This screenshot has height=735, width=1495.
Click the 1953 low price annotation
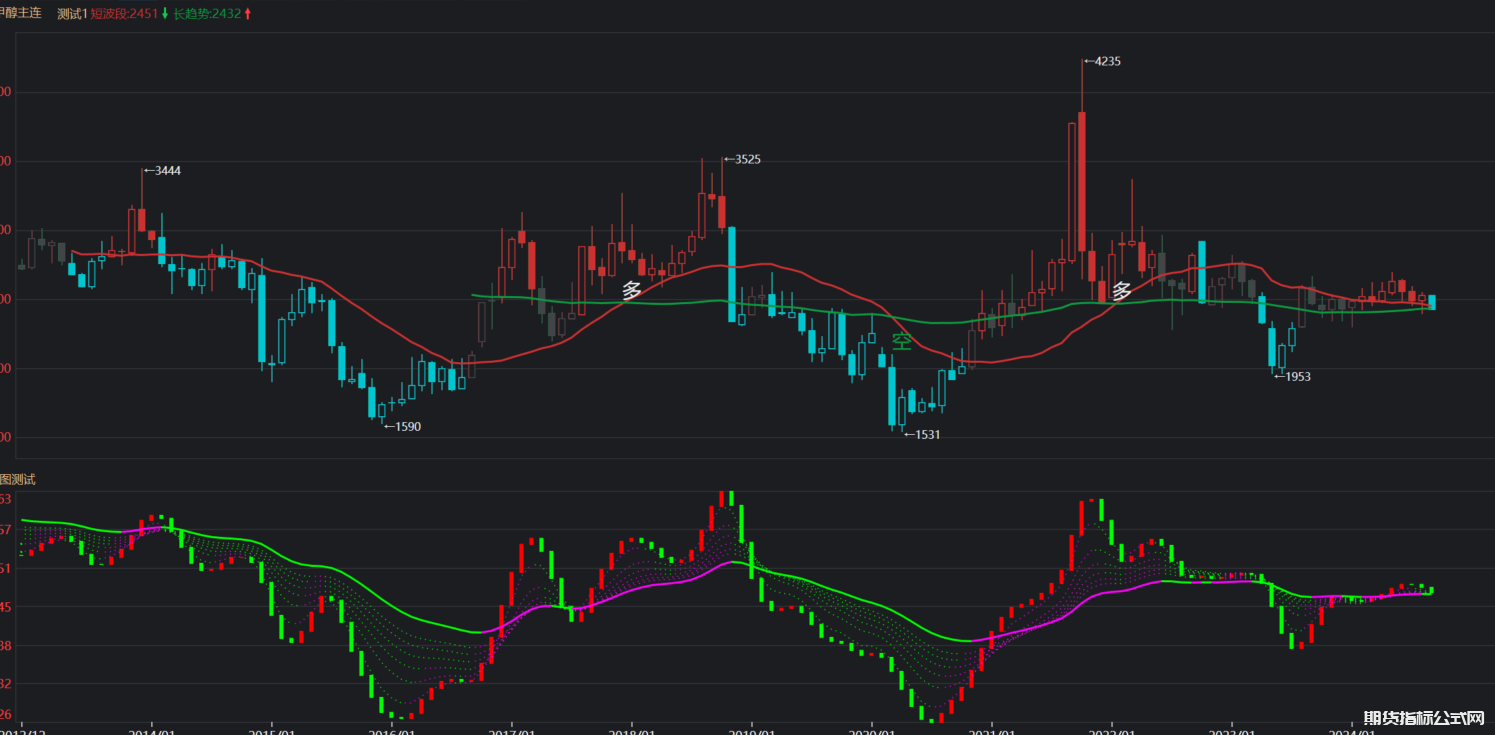click(1292, 377)
